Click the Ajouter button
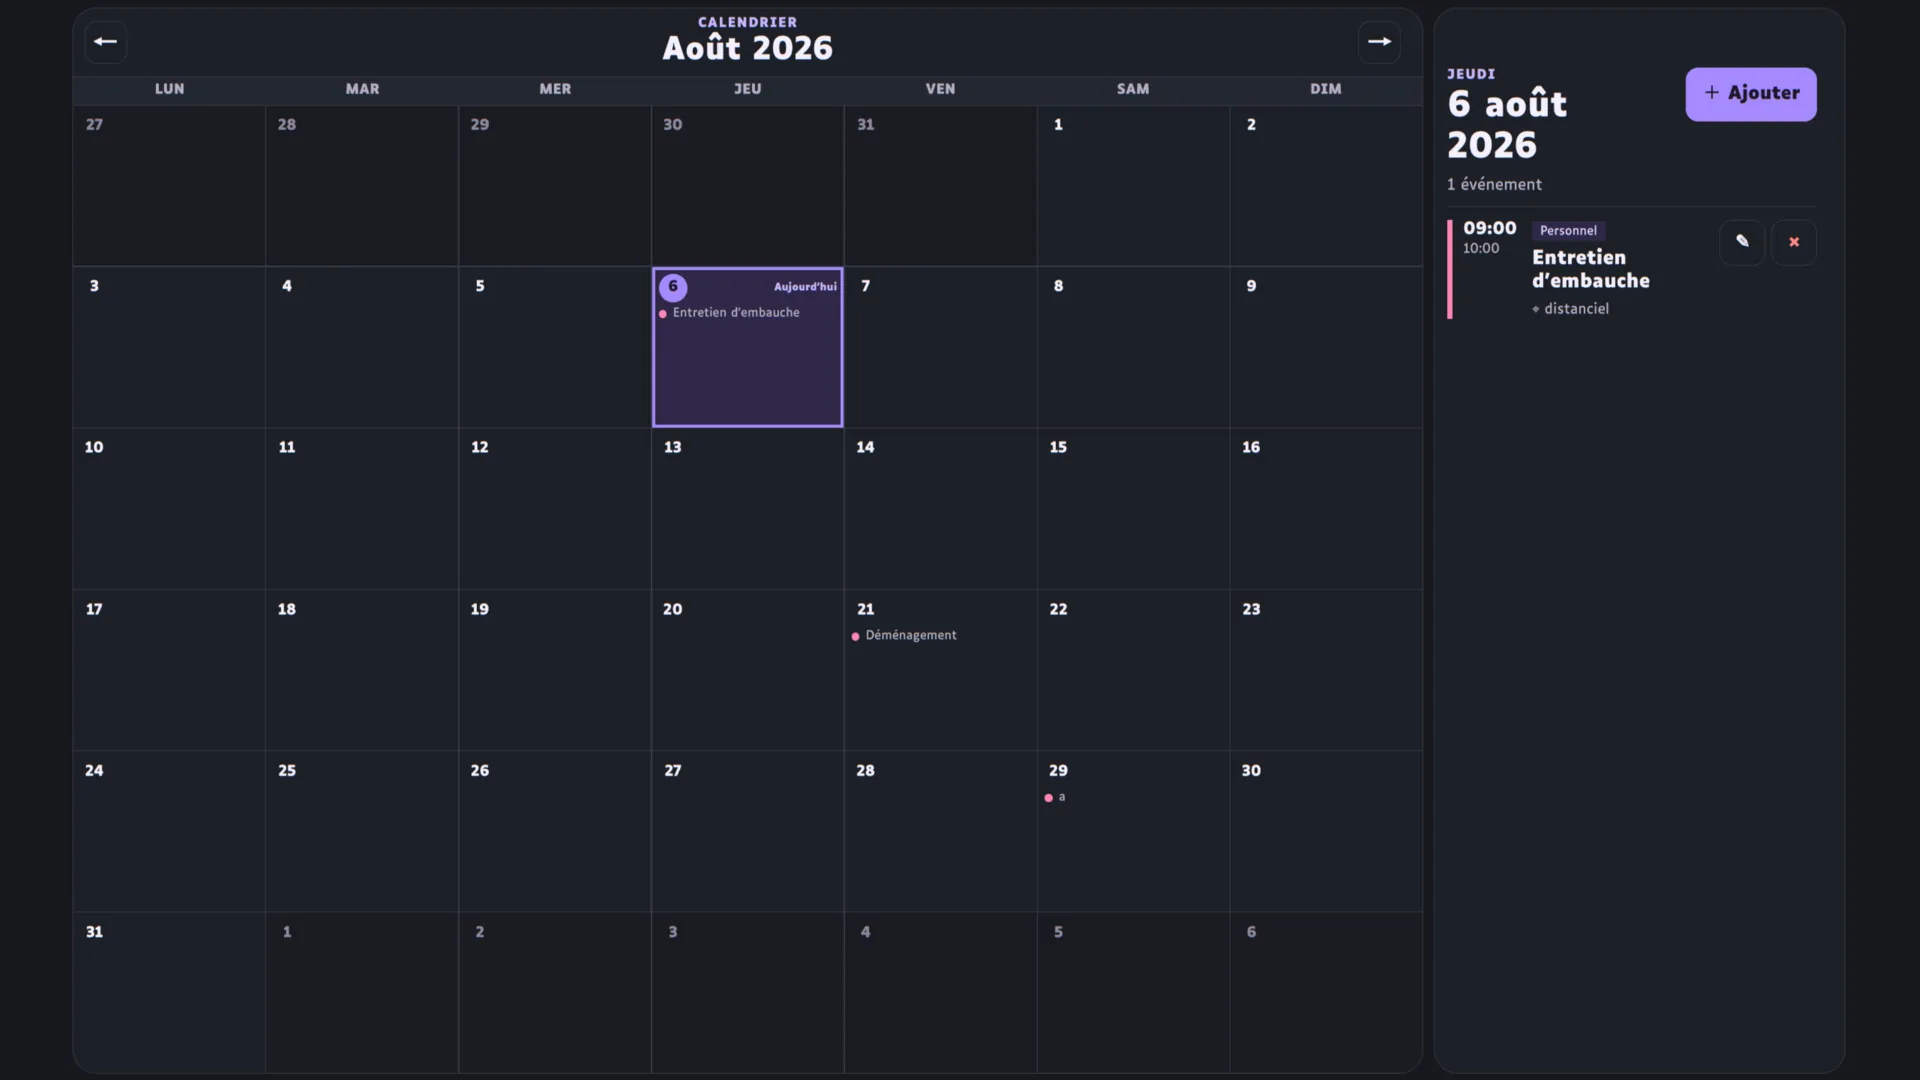The width and height of the screenshot is (1920, 1080). 1751,94
